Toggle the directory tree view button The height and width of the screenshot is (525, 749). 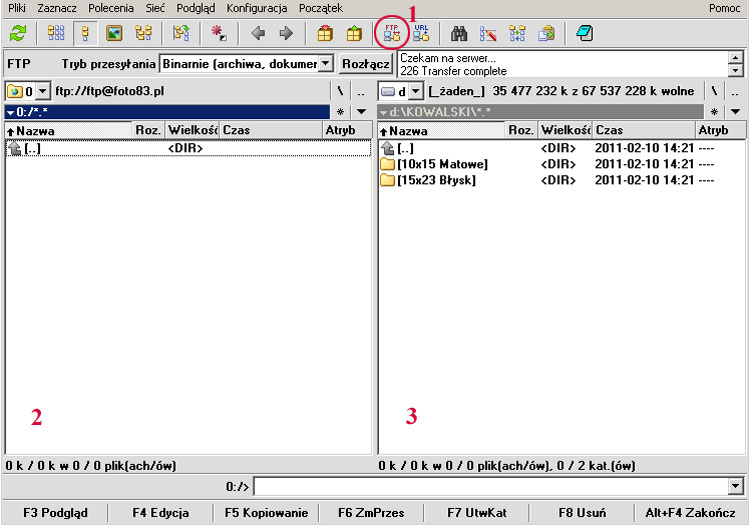point(143,33)
